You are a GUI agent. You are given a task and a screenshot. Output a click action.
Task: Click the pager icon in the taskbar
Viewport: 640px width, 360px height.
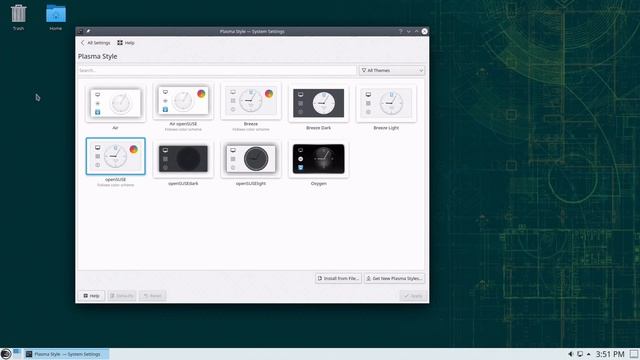pos(17,353)
